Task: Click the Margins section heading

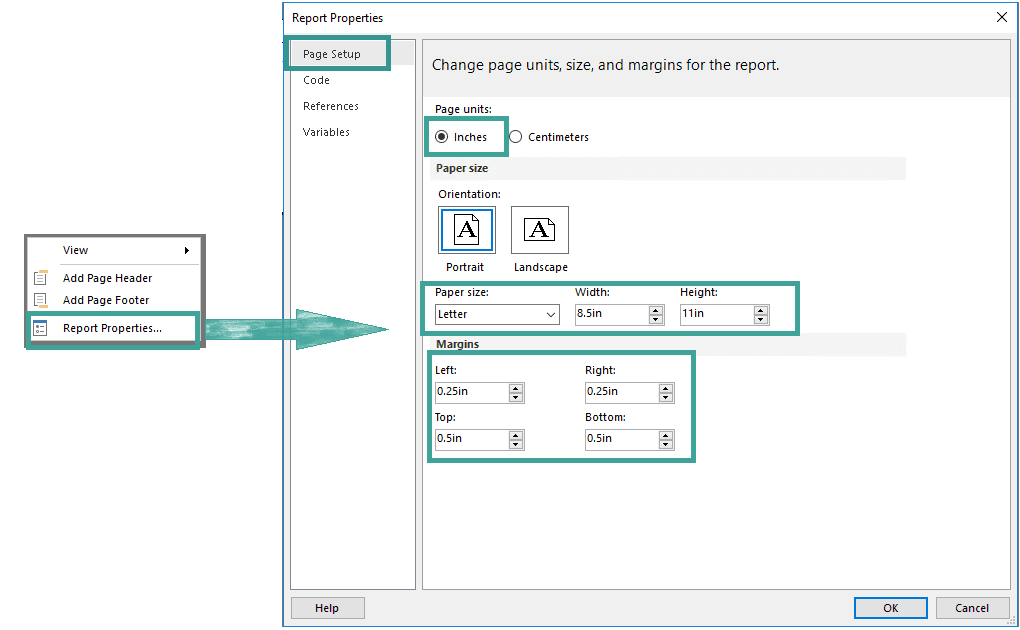Action: pyautogui.click(x=457, y=344)
